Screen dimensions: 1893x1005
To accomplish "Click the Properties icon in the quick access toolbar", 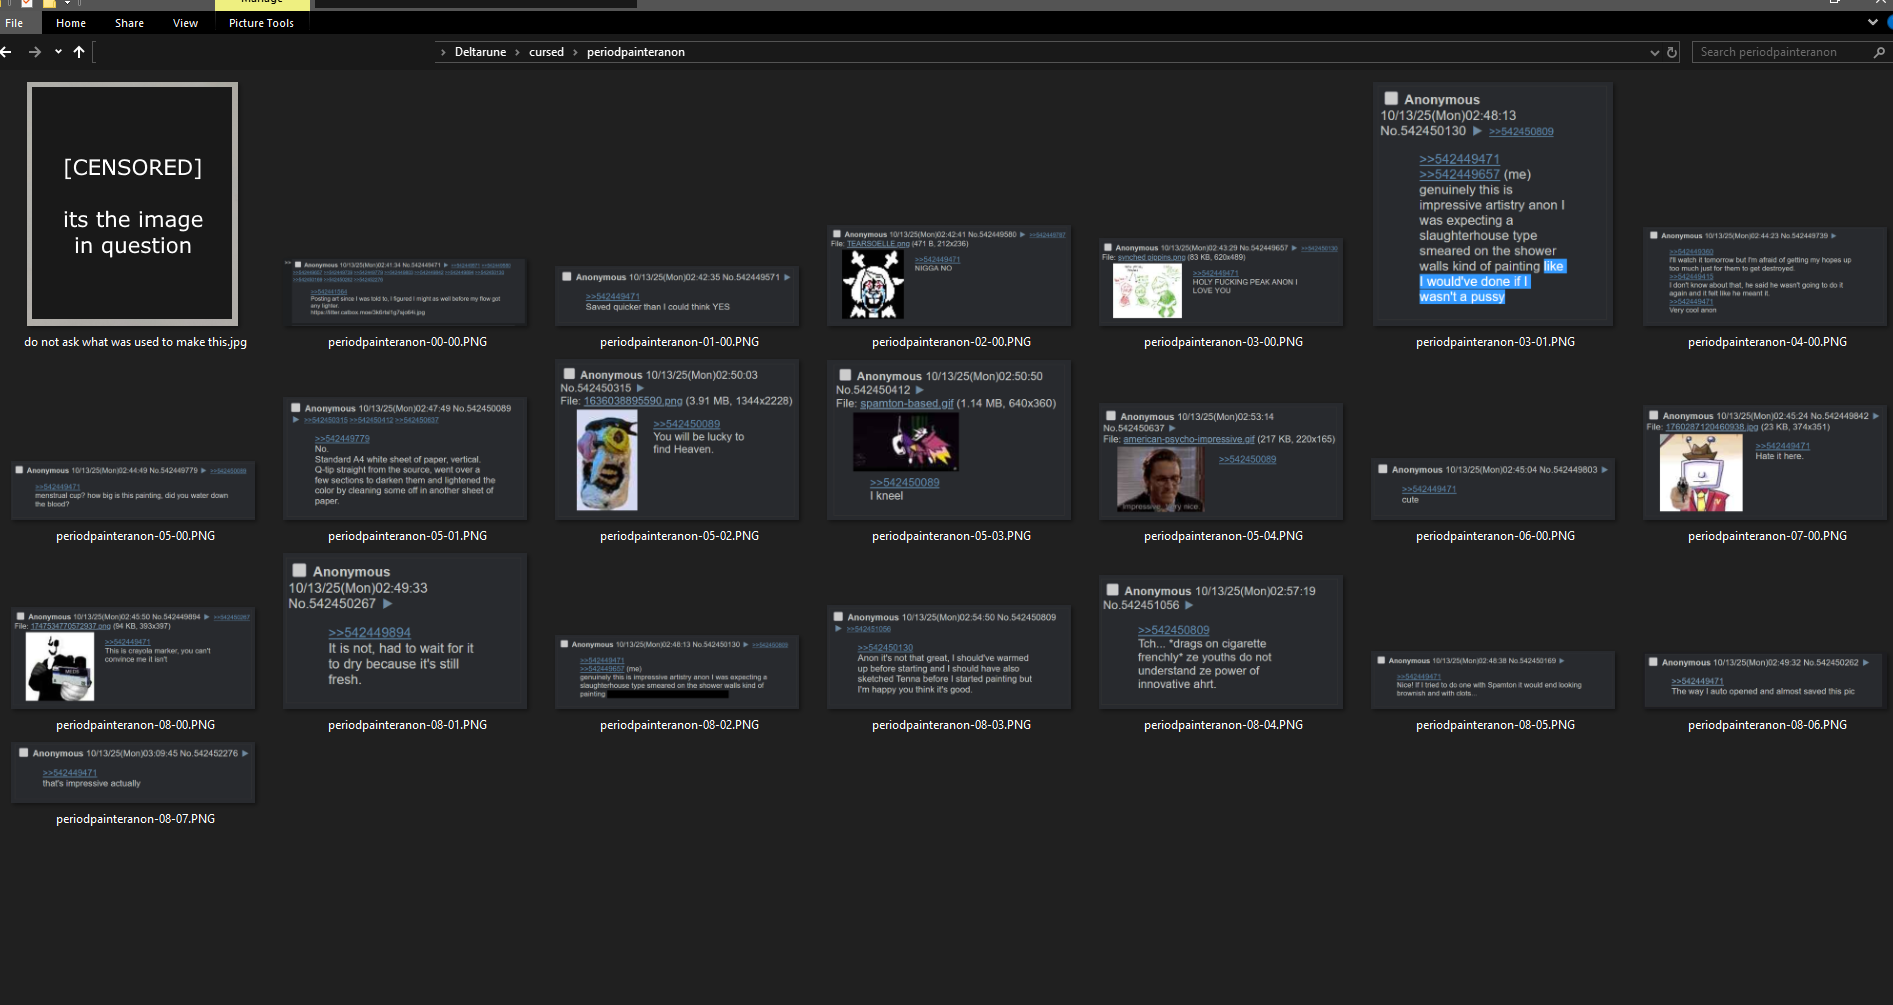I will 27,3.
